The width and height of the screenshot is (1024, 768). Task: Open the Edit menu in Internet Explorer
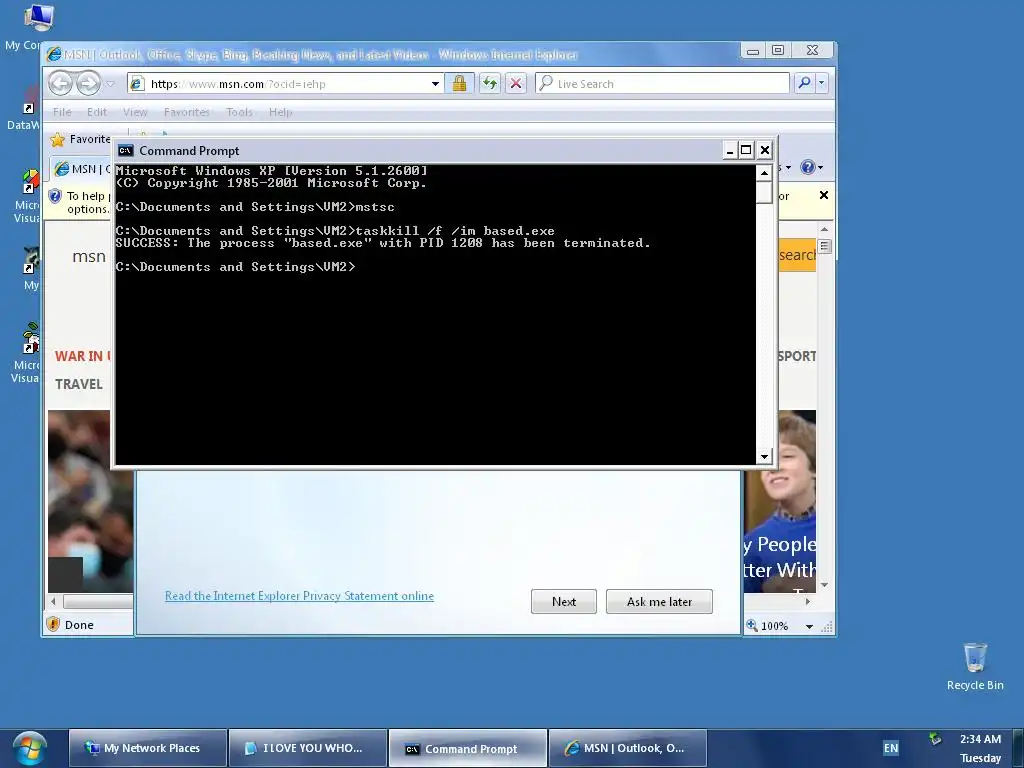pos(97,112)
